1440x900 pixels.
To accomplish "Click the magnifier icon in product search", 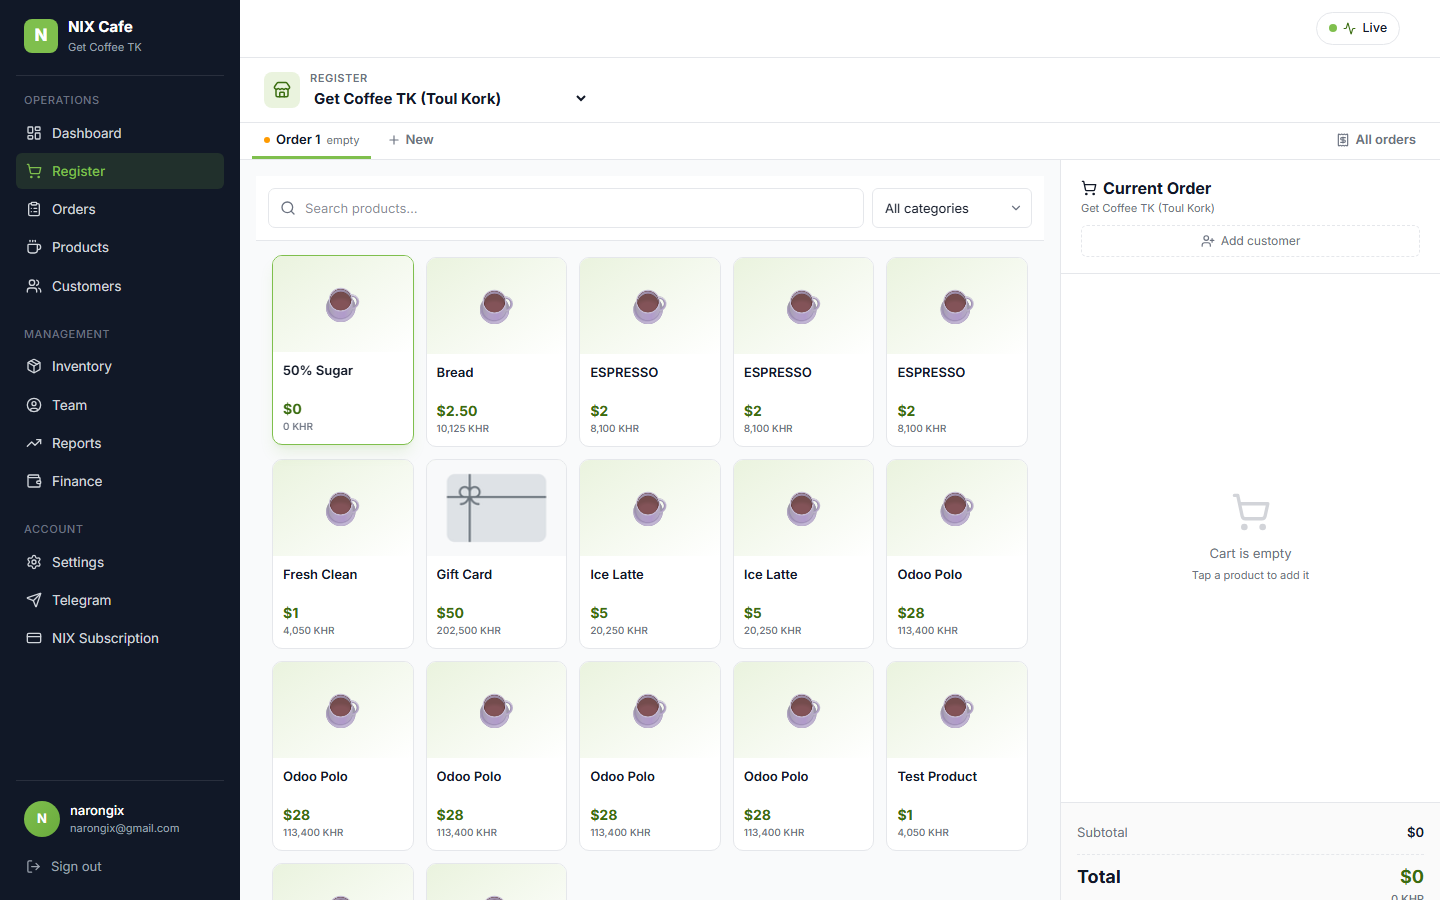I will tap(288, 208).
